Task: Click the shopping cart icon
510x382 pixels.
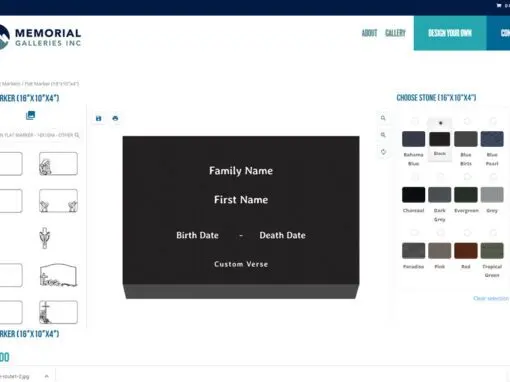Action: 499,5
